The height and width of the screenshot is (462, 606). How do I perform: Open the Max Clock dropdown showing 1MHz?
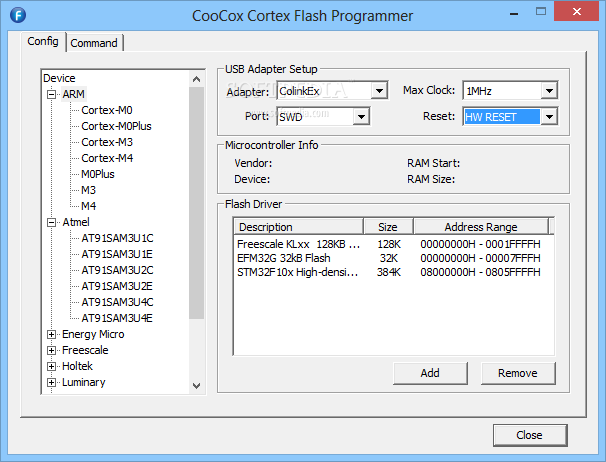point(549,91)
